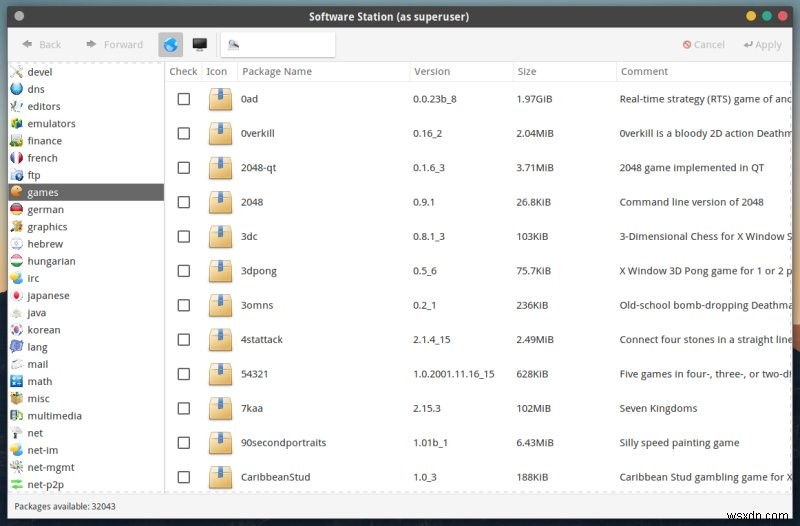
Task: Select the dns category icon
Action: (x=17, y=89)
